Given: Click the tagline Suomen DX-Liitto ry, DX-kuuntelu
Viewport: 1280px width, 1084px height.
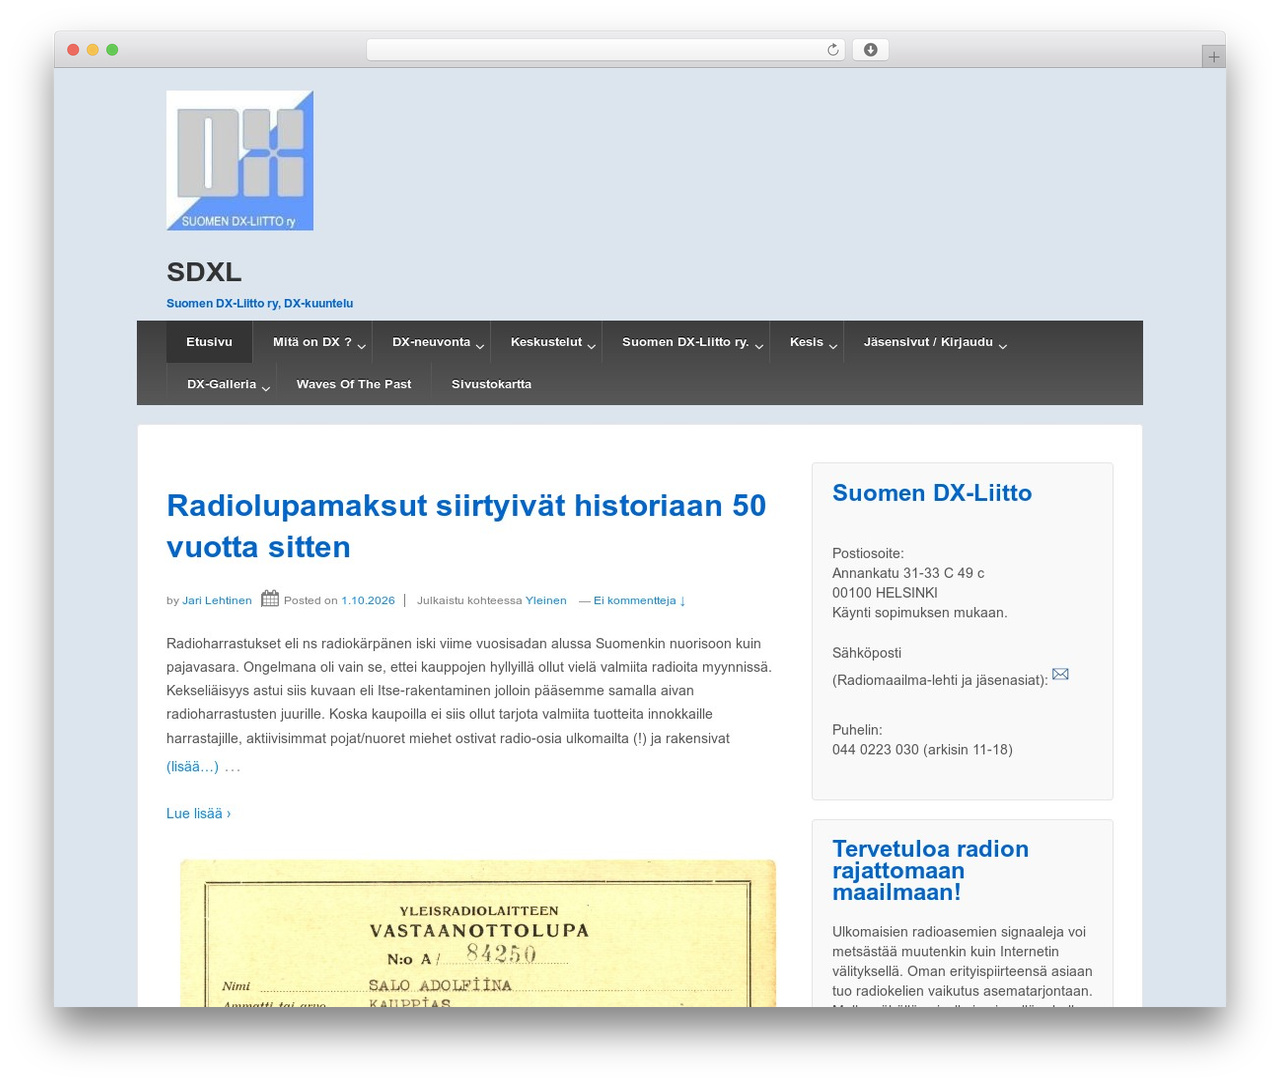Looking at the screenshot, I should 260,304.
